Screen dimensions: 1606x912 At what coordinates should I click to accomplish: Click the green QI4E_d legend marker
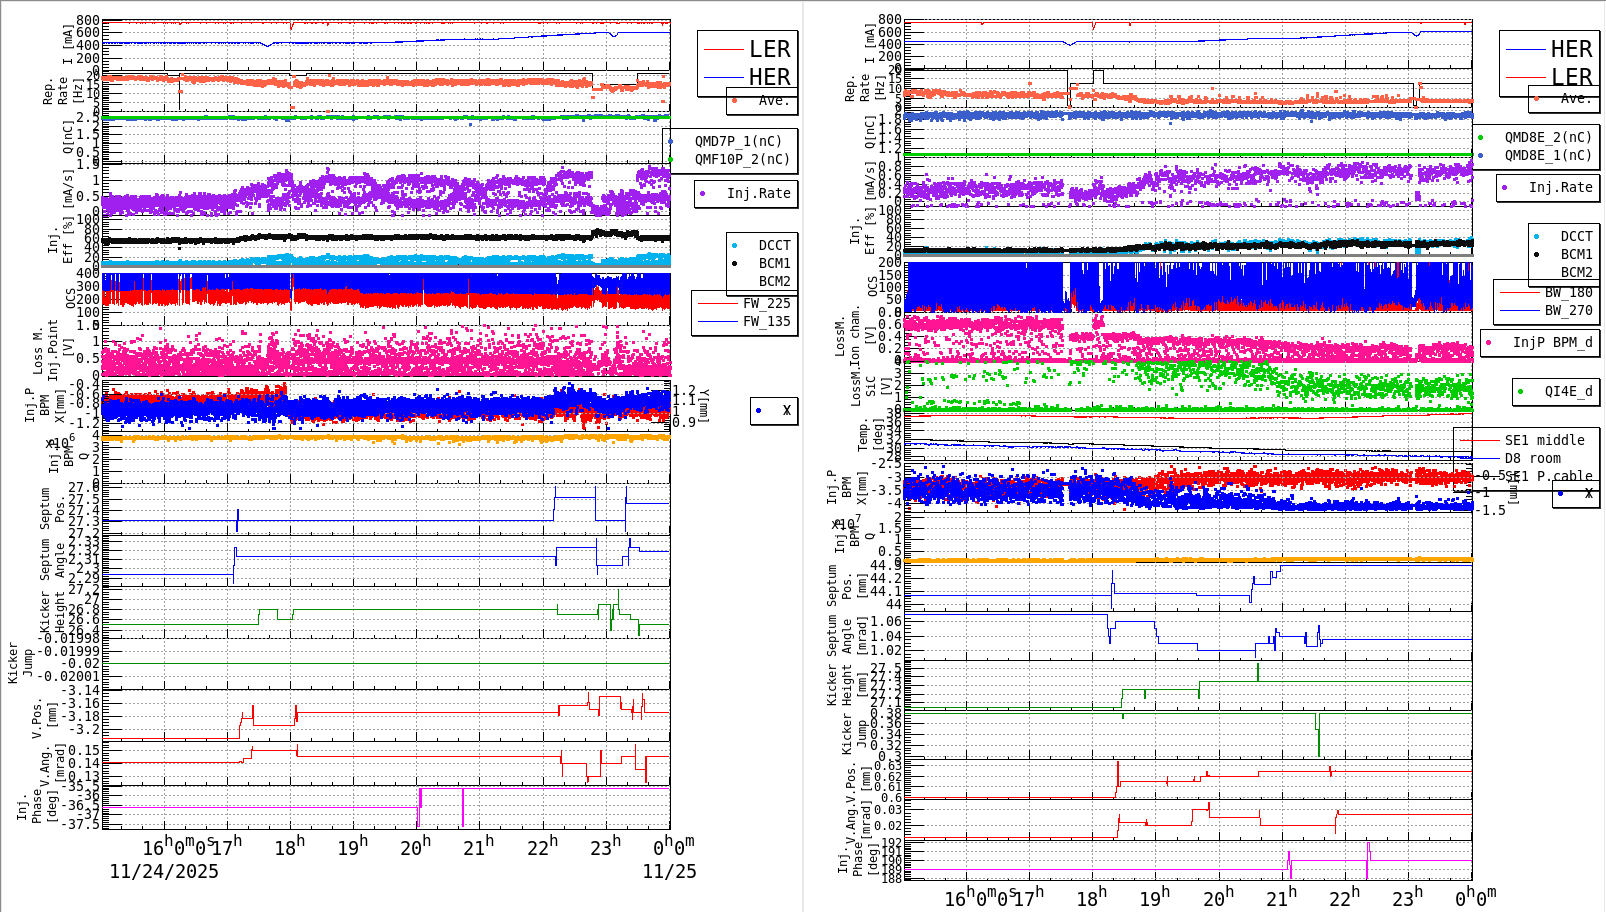(1522, 391)
